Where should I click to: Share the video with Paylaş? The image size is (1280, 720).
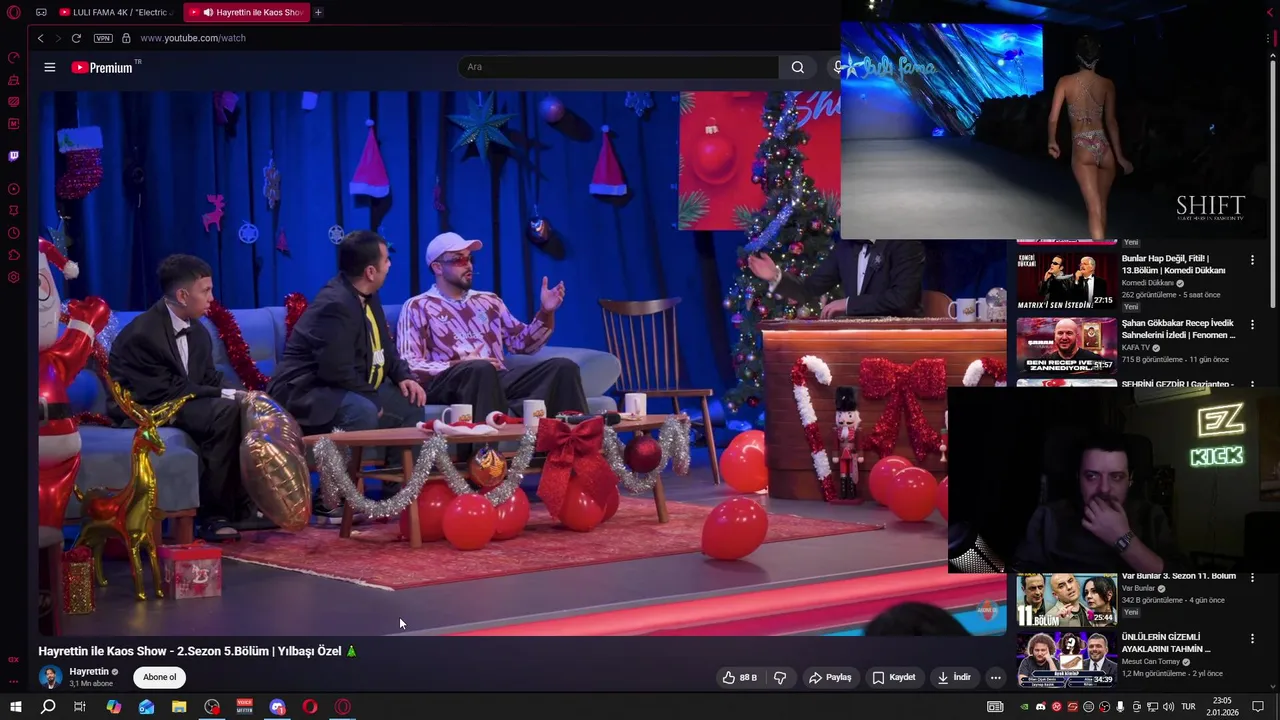[x=830, y=677]
